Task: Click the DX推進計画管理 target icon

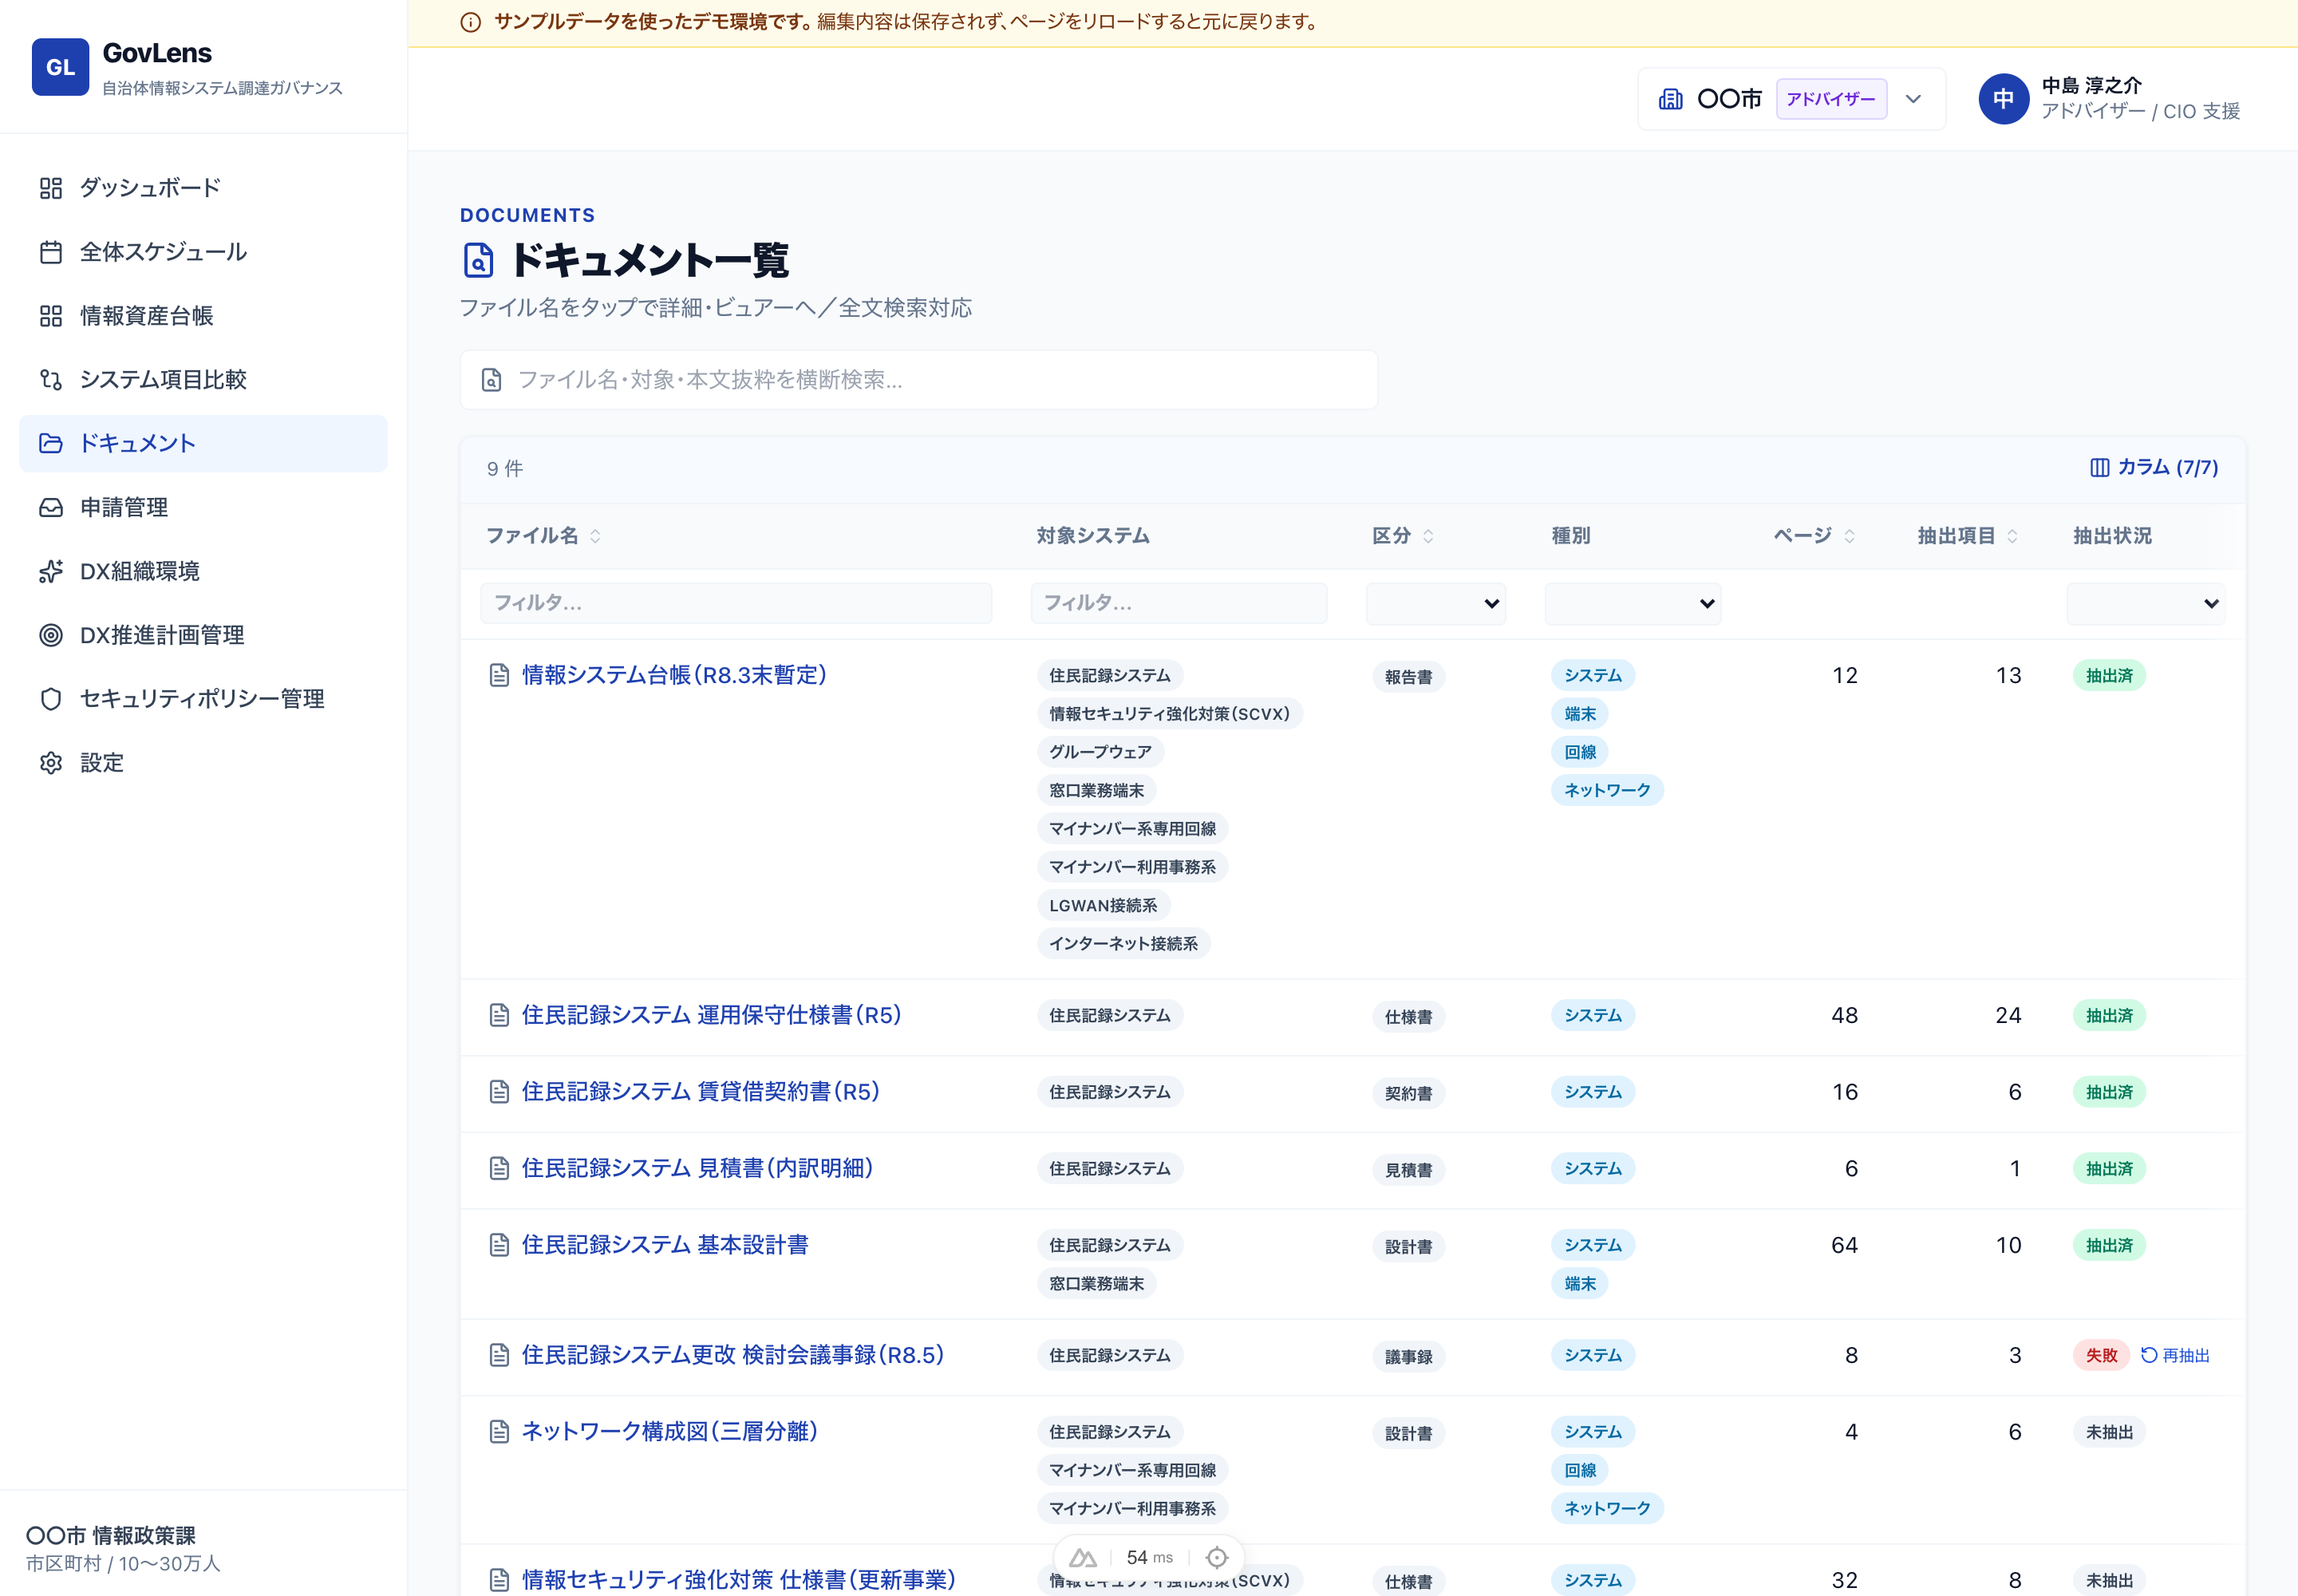Action: coord(51,635)
